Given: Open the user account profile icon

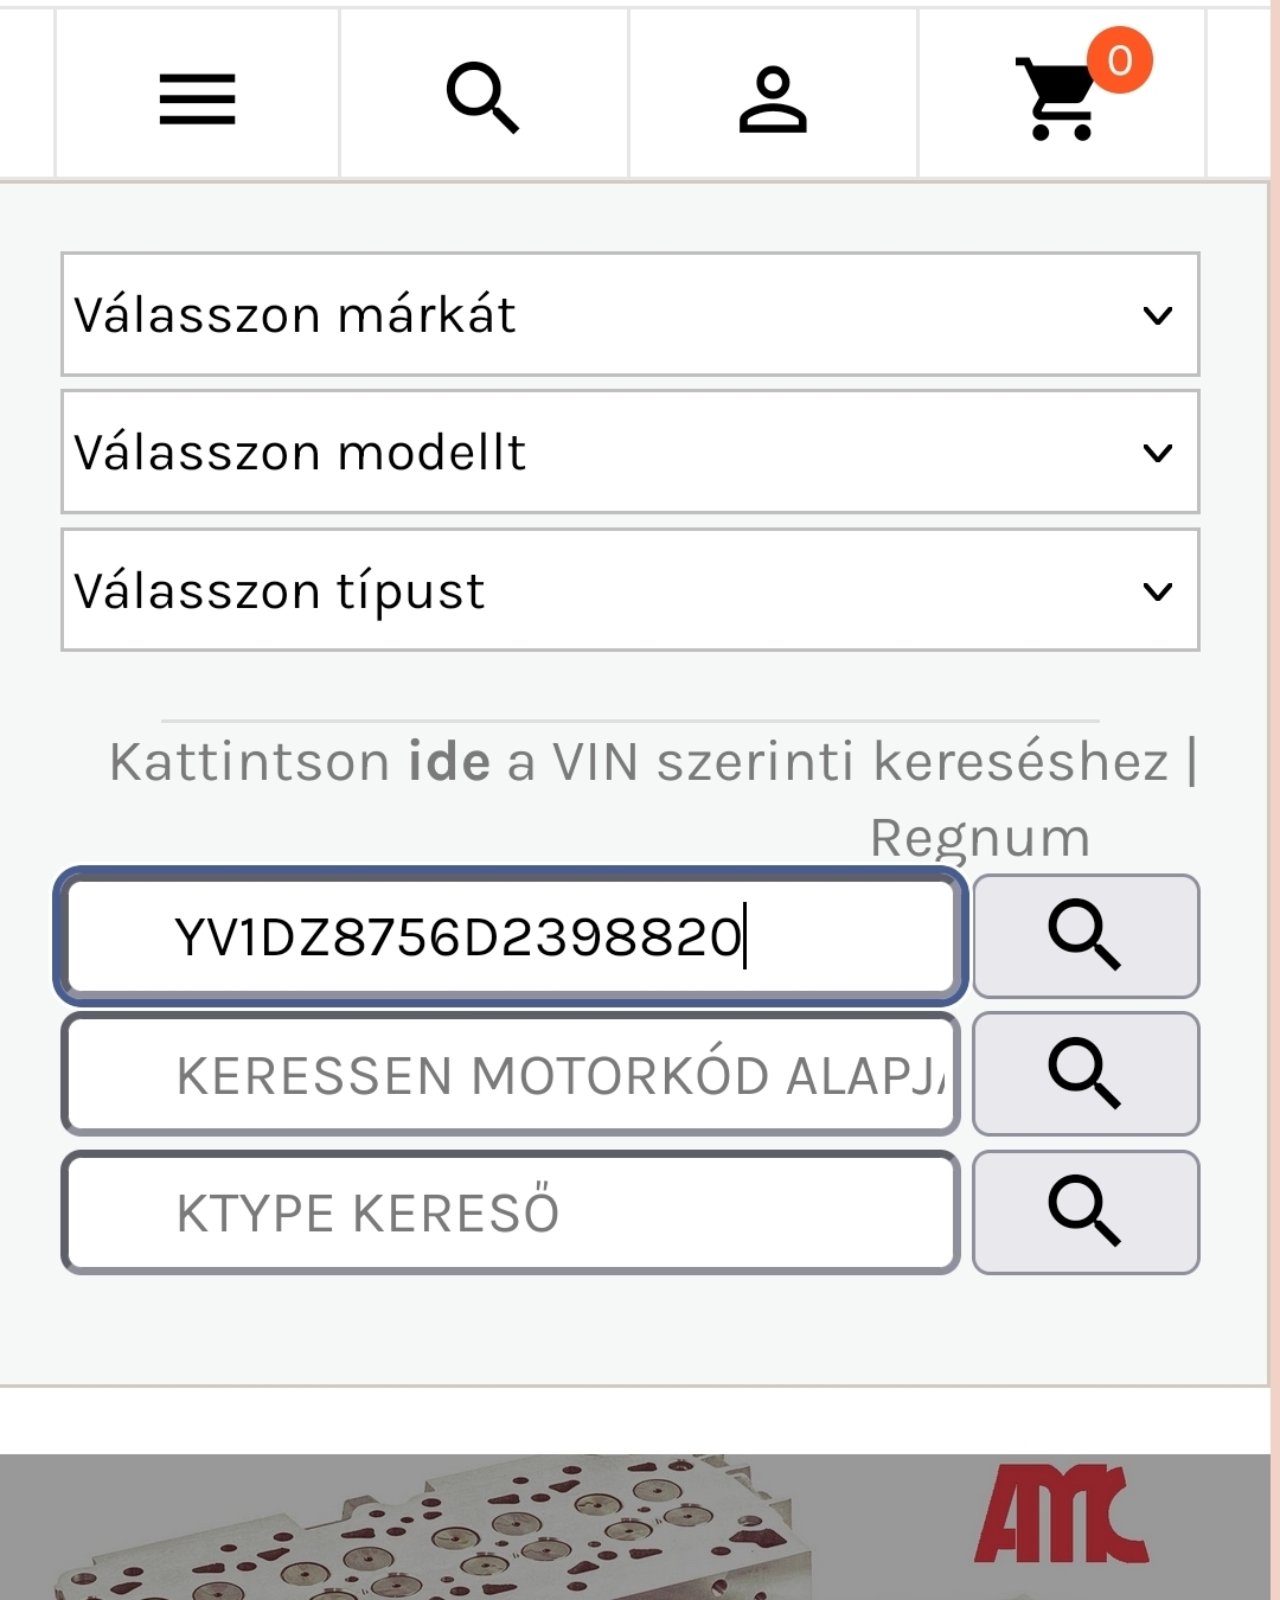Looking at the screenshot, I should click(x=772, y=98).
